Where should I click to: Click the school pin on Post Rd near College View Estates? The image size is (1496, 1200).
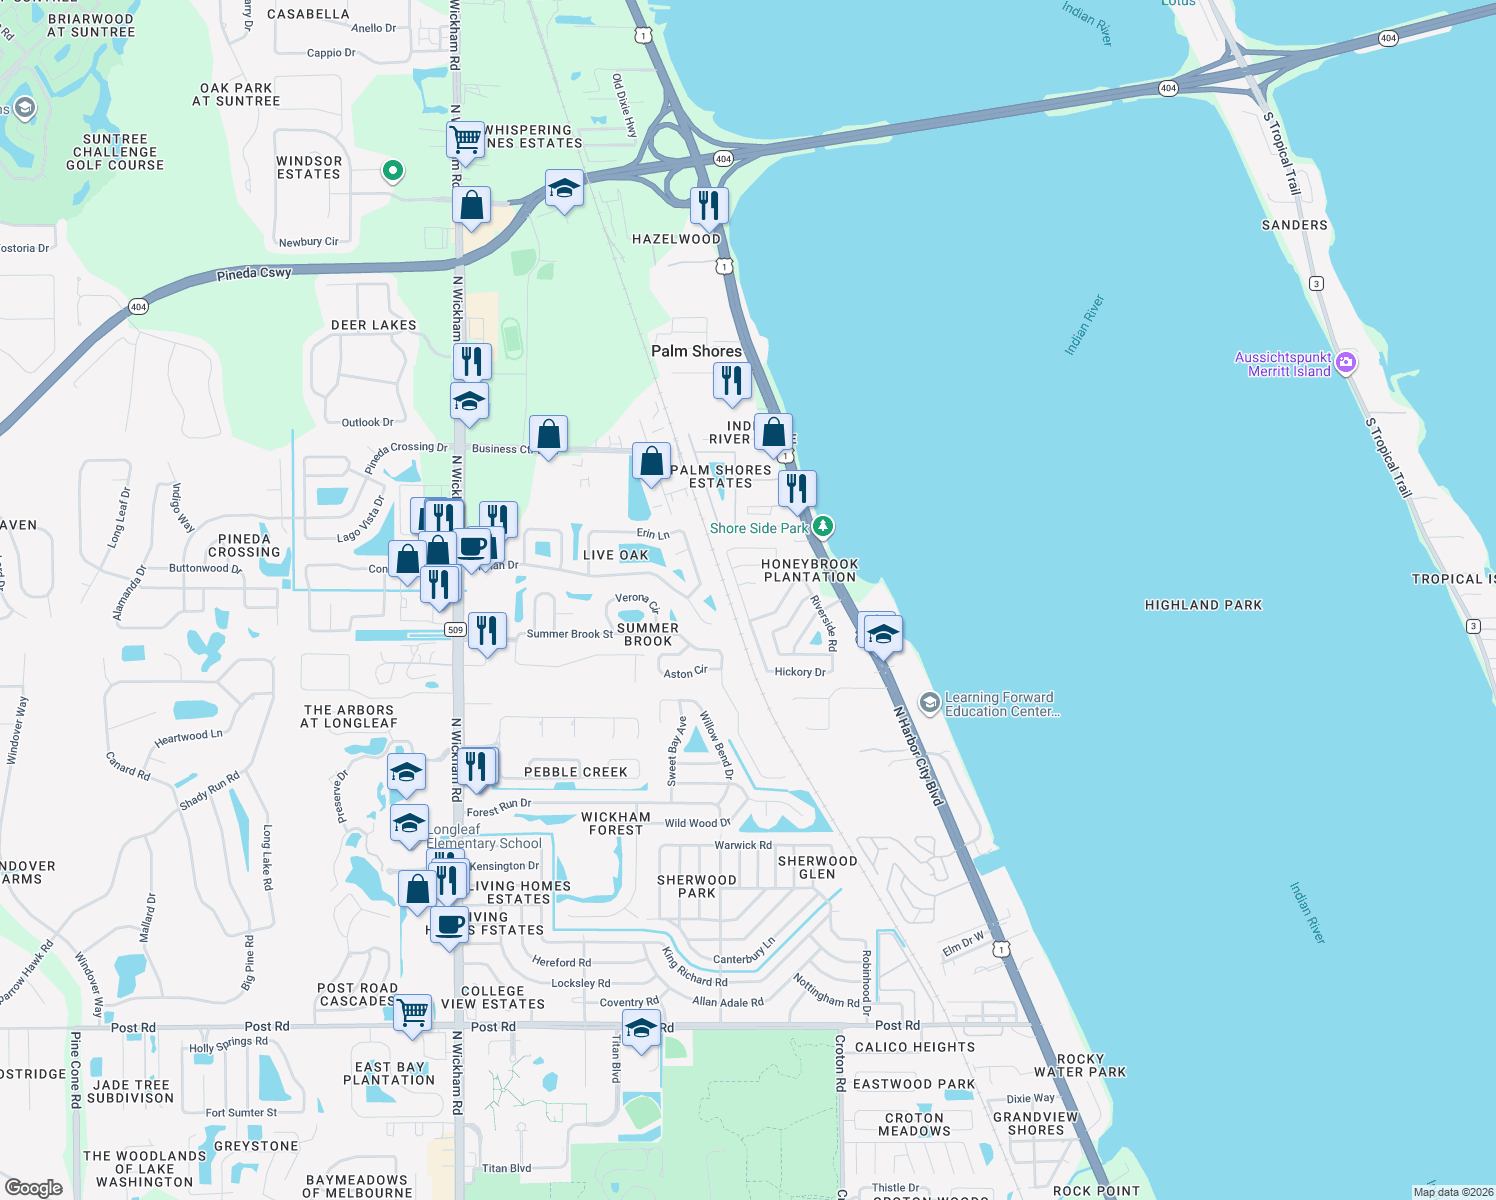tap(640, 1027)
